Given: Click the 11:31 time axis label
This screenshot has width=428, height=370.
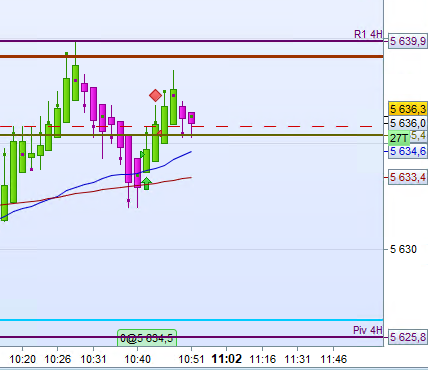Looking at the screenshot, I should (297, 359).
